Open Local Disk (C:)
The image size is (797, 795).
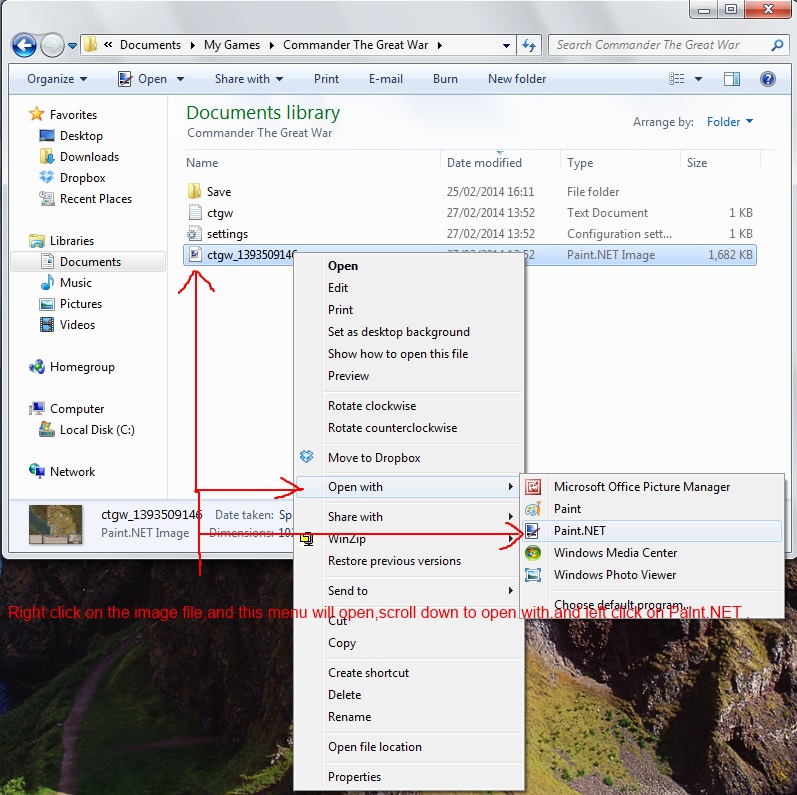[x=97, y=430]
